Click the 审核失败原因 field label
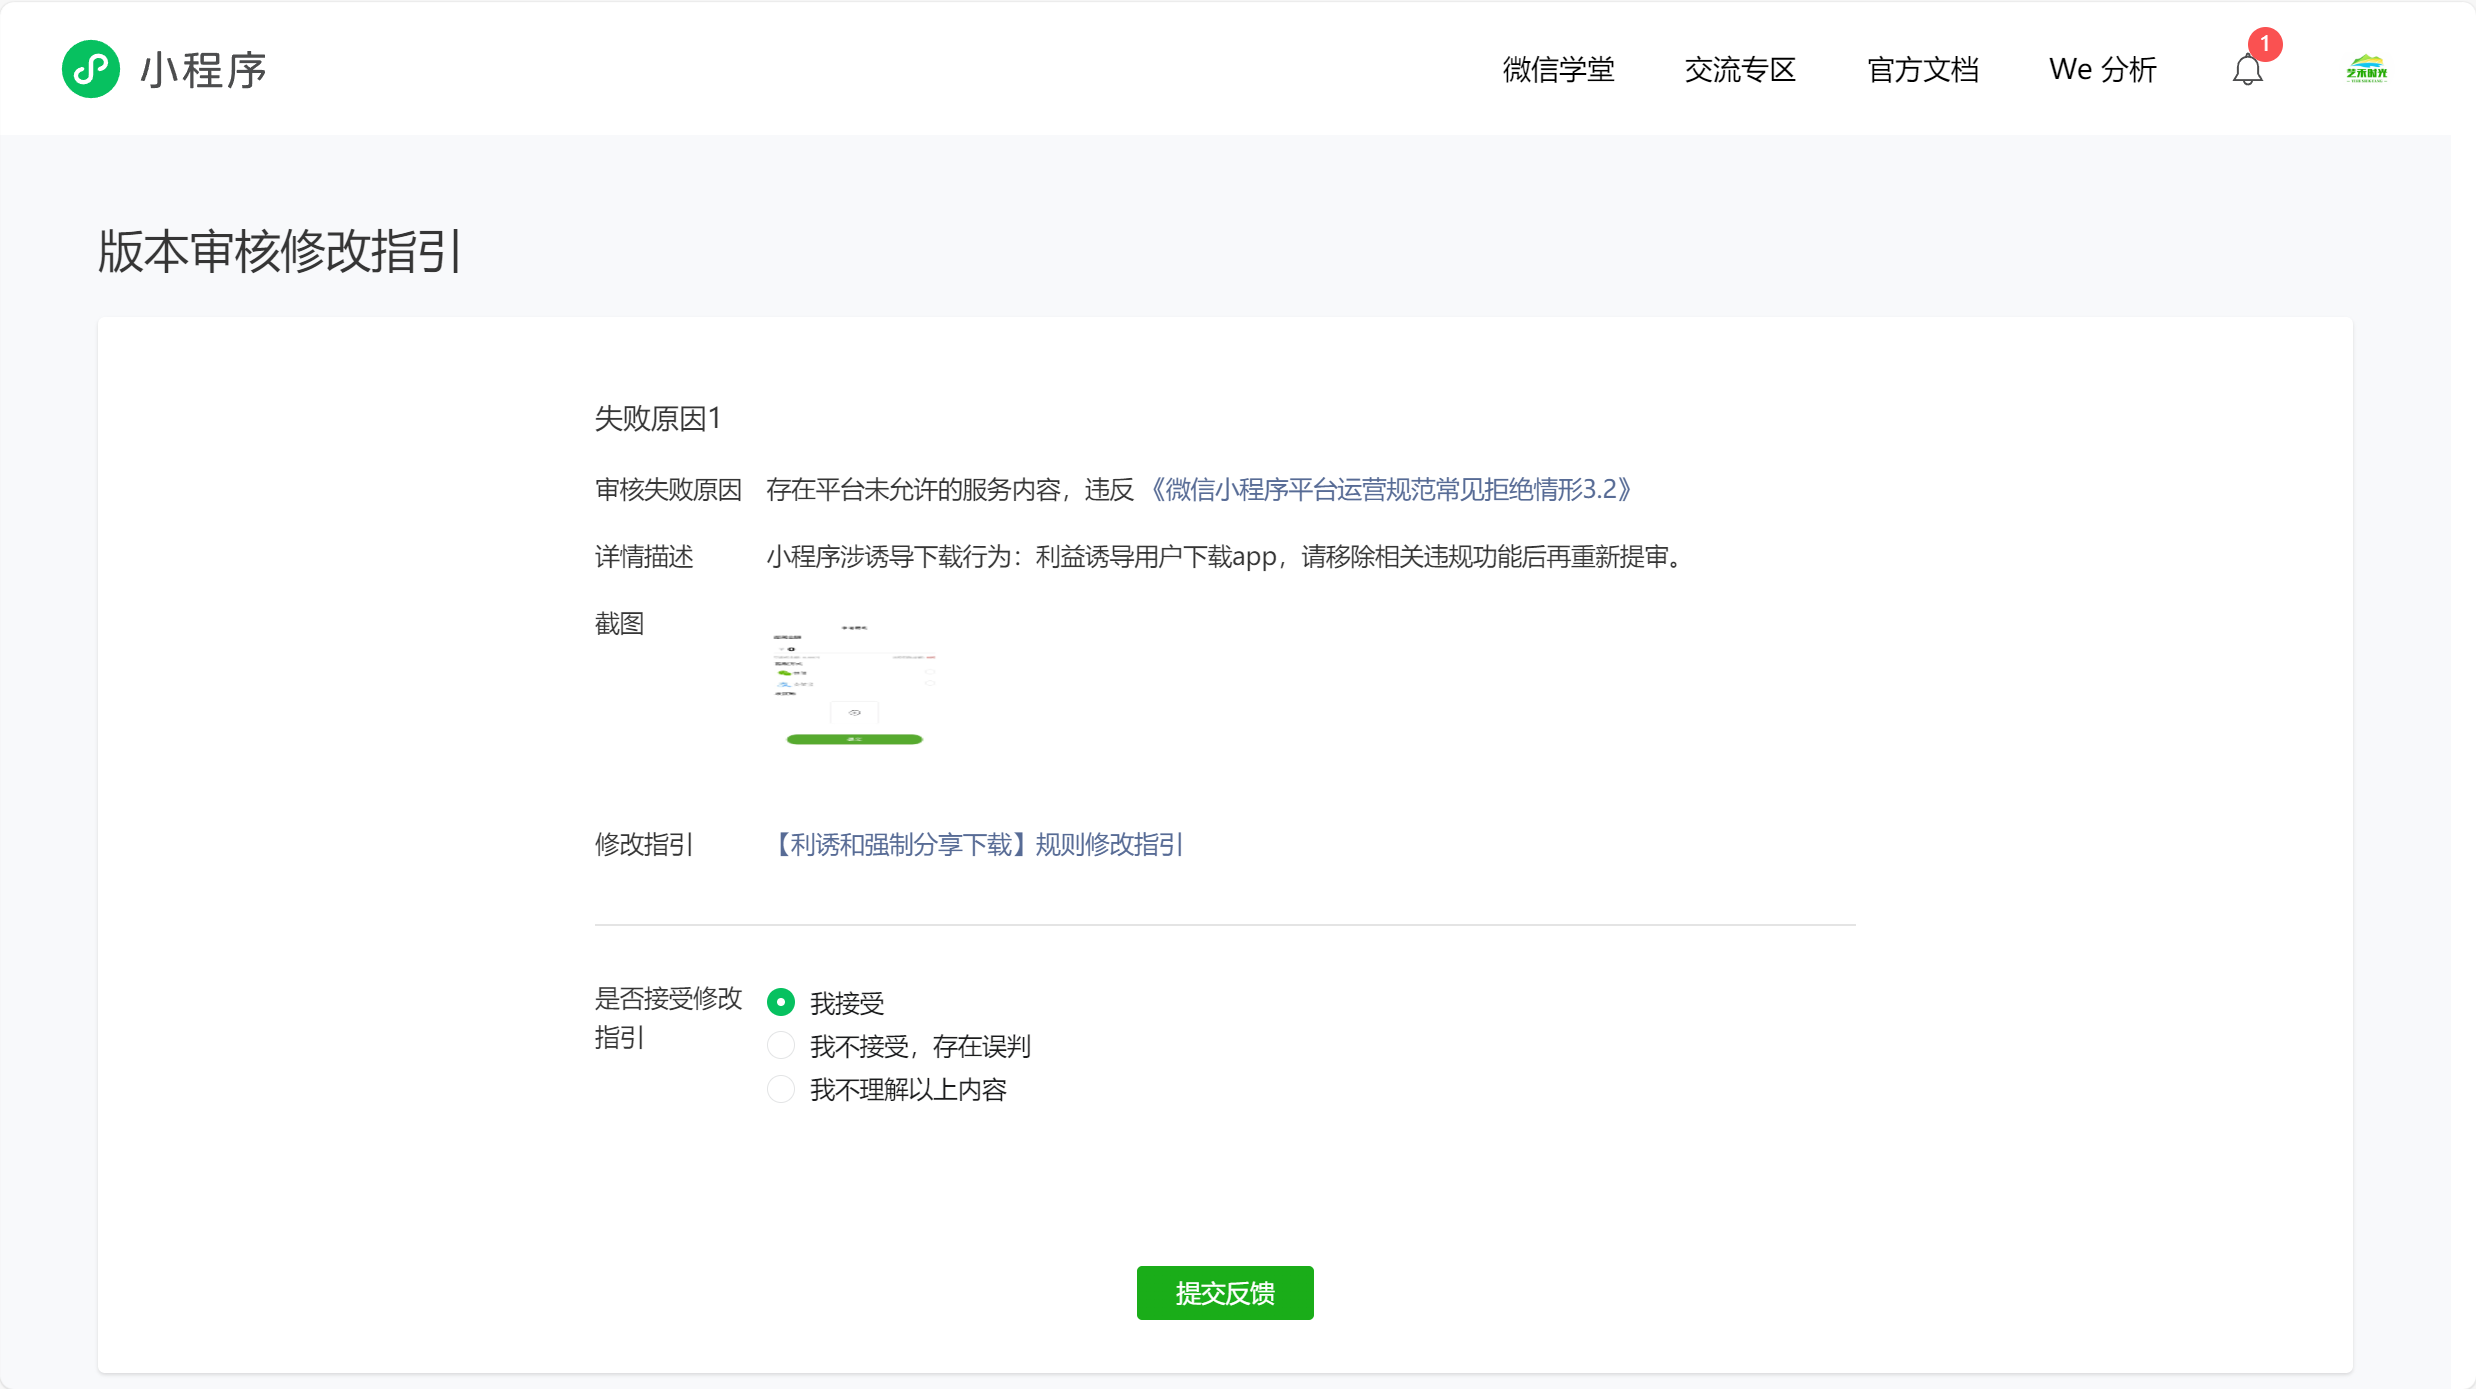 pos(668,489)
